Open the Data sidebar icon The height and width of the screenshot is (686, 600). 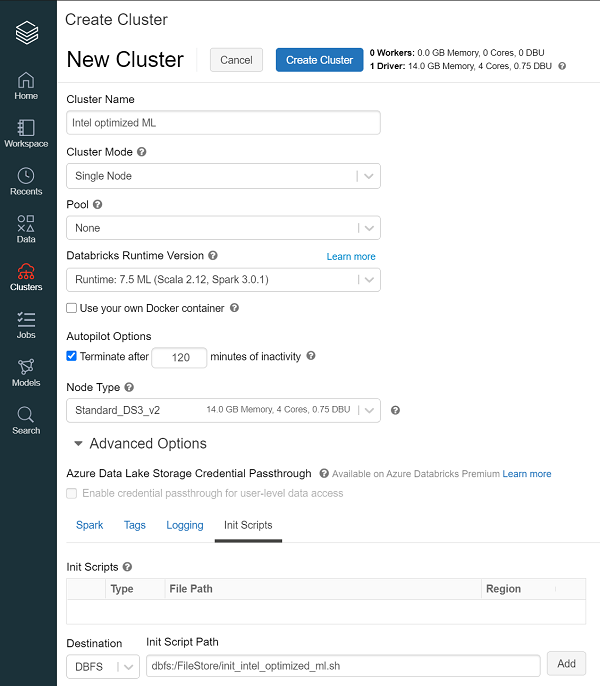[26, 229]
